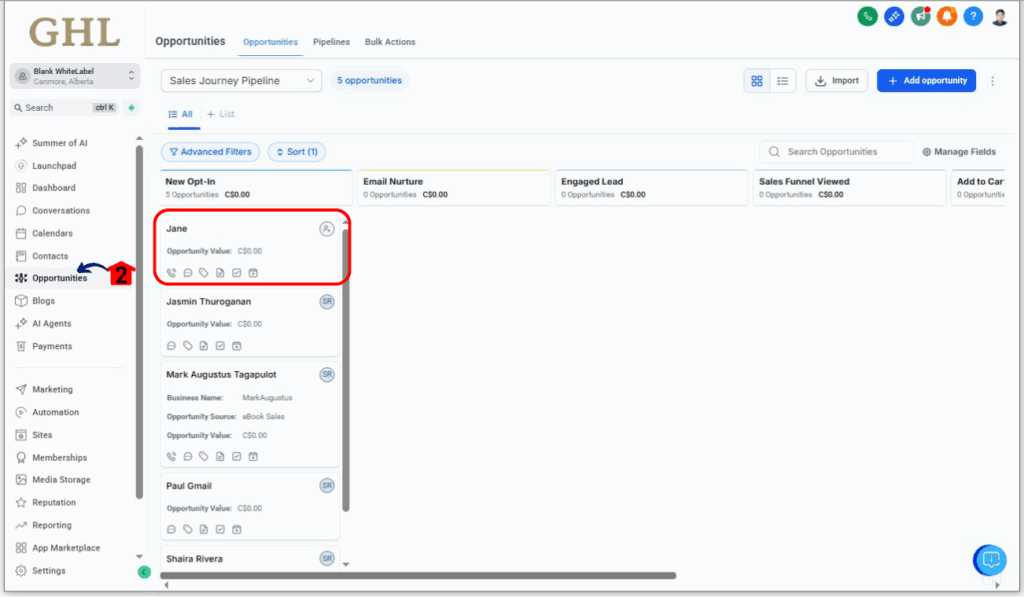Click the phone call icon on Jane's card
Image resolution: width=1024 pixels, height=597 pixels.
(x=171, y=273)
